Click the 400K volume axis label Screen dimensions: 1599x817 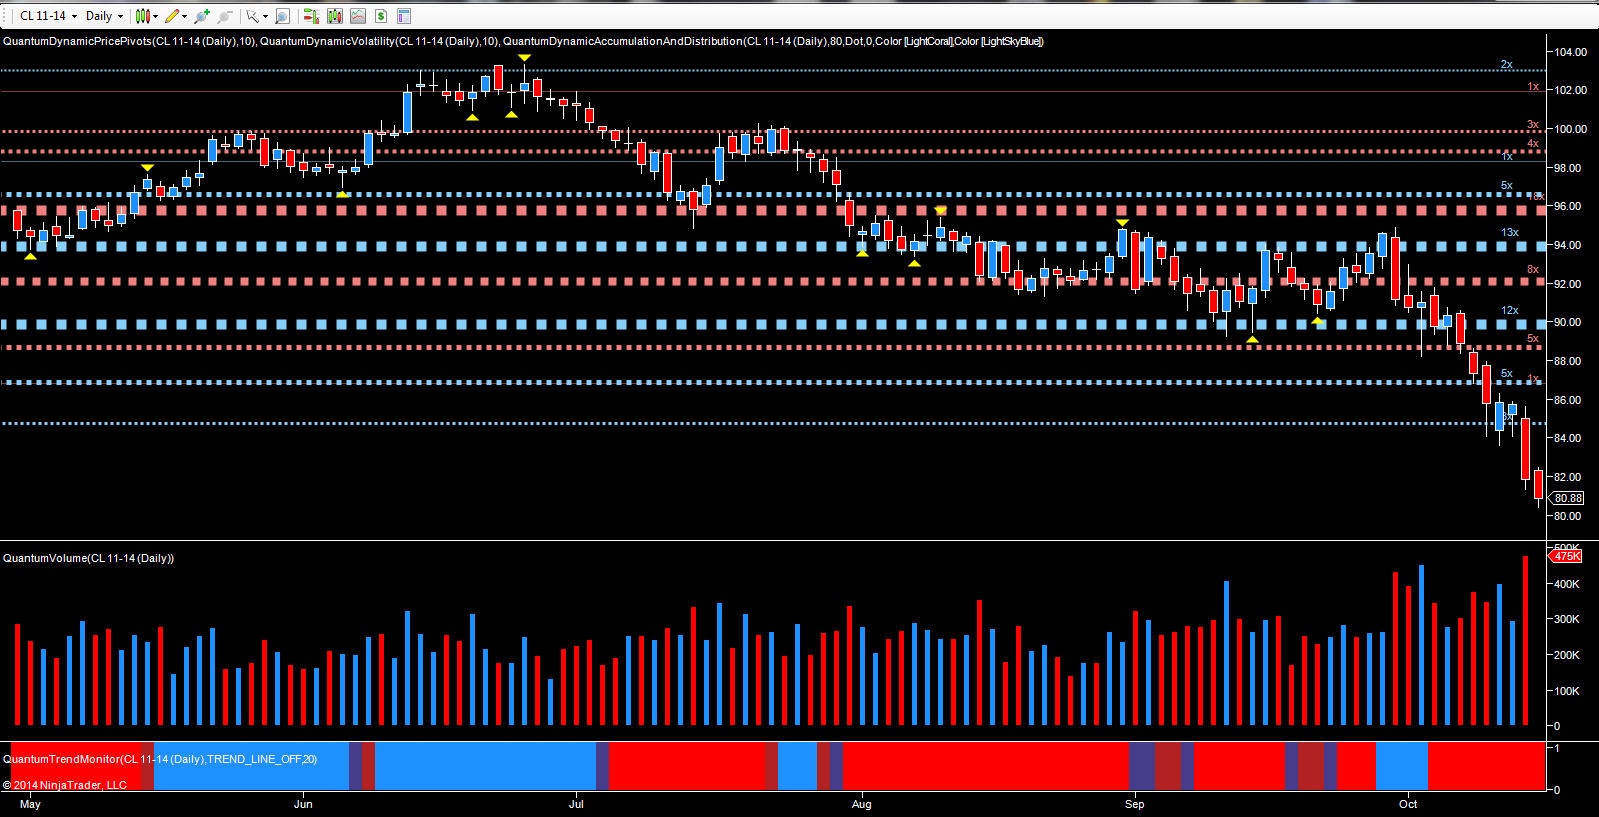(1566, 584)
